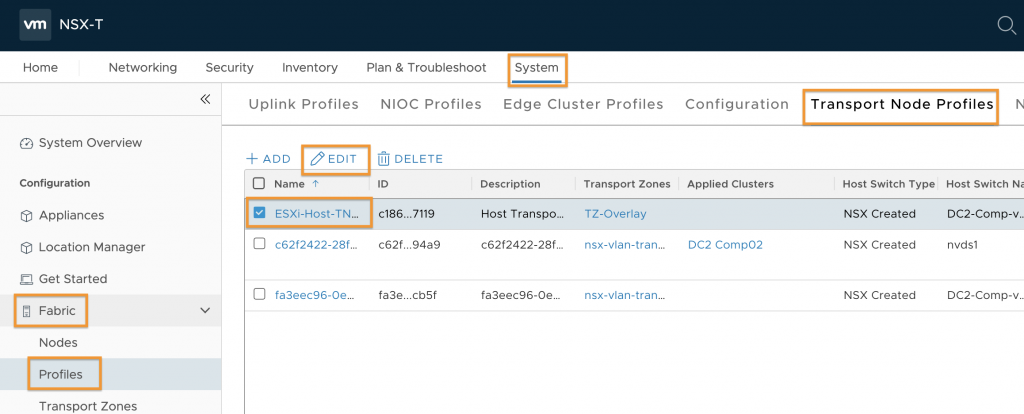The height and width of the screenshot is (414, 1024).
Task: Switch to Uplink Profiles tab
Action: (304, 104)
